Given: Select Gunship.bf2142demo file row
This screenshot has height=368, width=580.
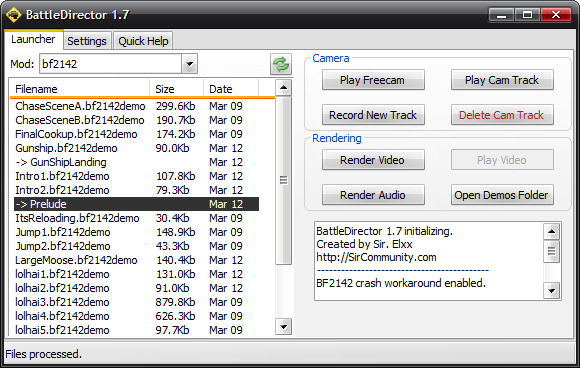Looking at the screenshot, I should pyautogui.click(x=136, y=148).
